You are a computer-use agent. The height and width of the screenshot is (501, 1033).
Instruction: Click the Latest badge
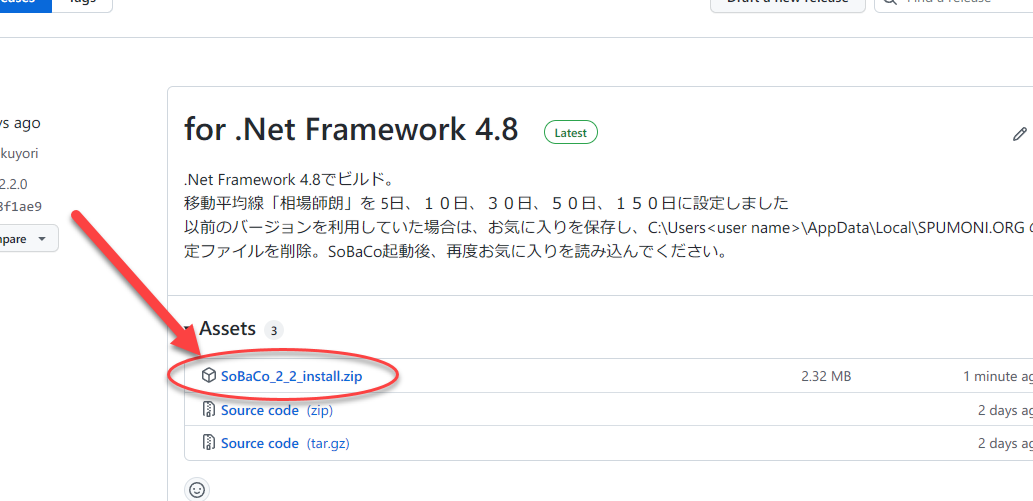(x=571, y=133)
